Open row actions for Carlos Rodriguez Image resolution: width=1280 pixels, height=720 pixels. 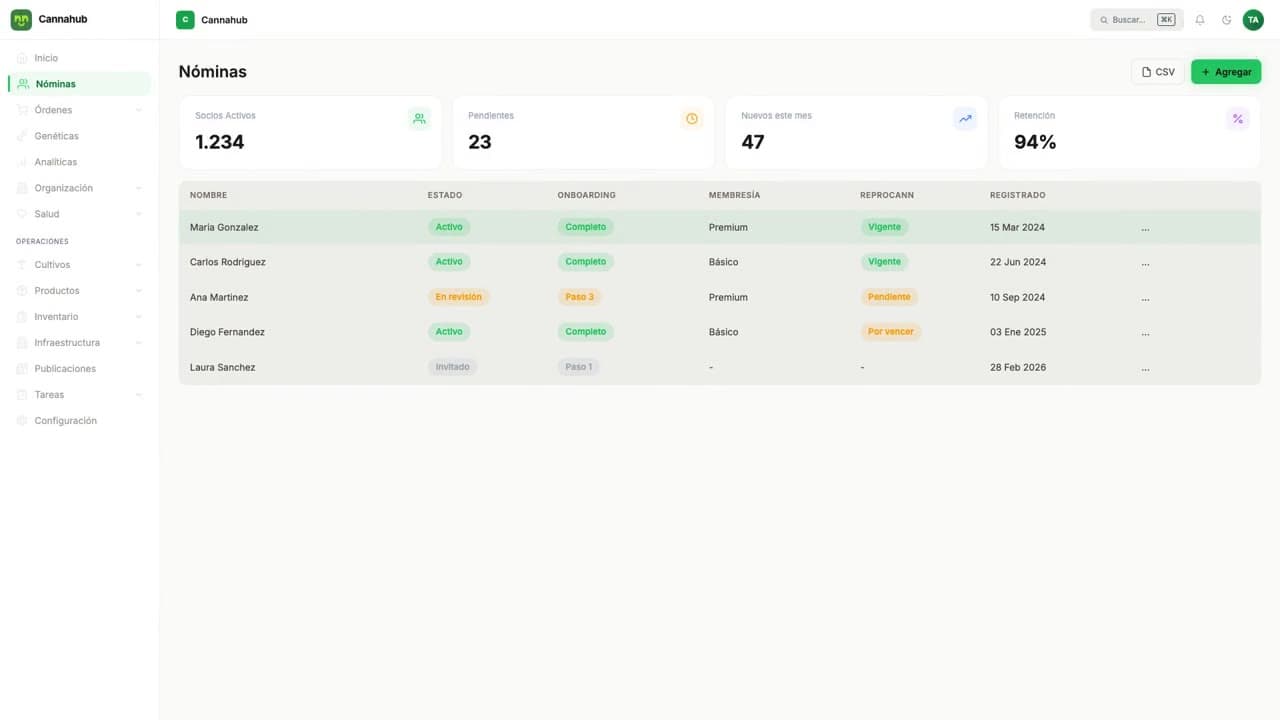pyautogui.click(x=1145, y=263)
